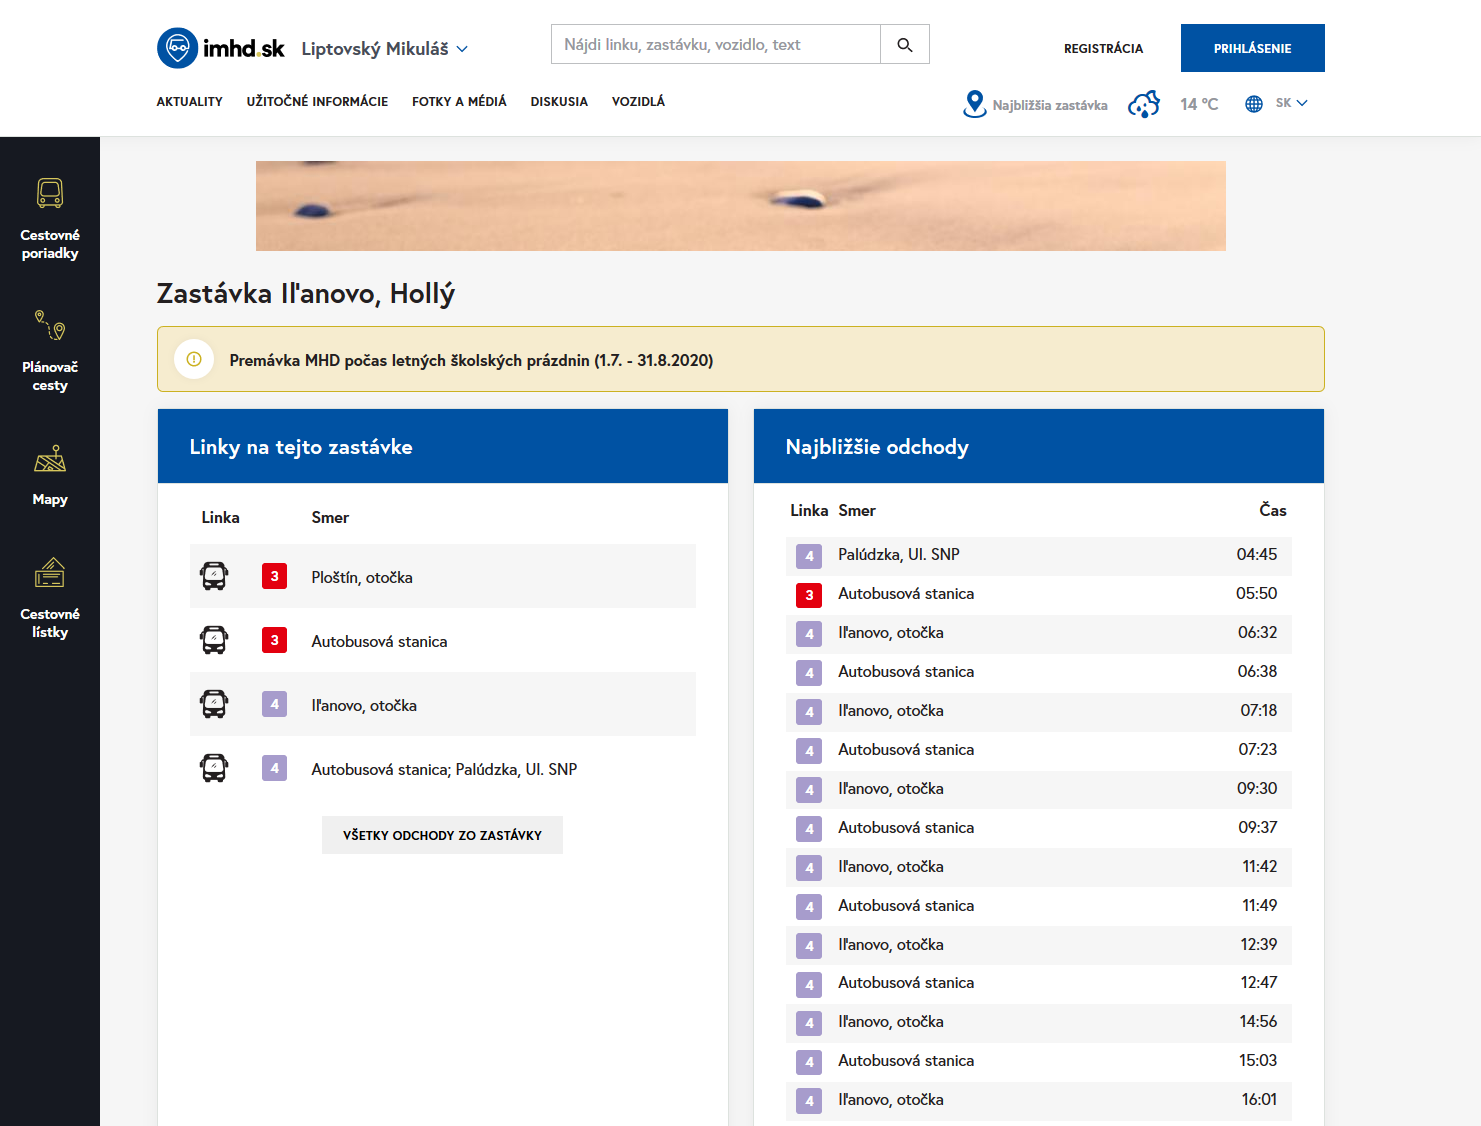
Task: Click the Registrácia link
Action: tap(1103, 48)
